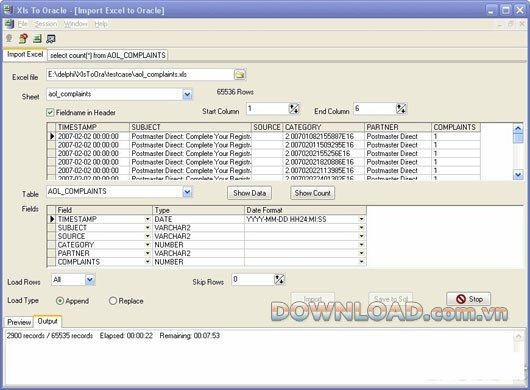Switch to the select count(*) query tab
This screenshot has height=390, width=530.
[x=108, y=55]
